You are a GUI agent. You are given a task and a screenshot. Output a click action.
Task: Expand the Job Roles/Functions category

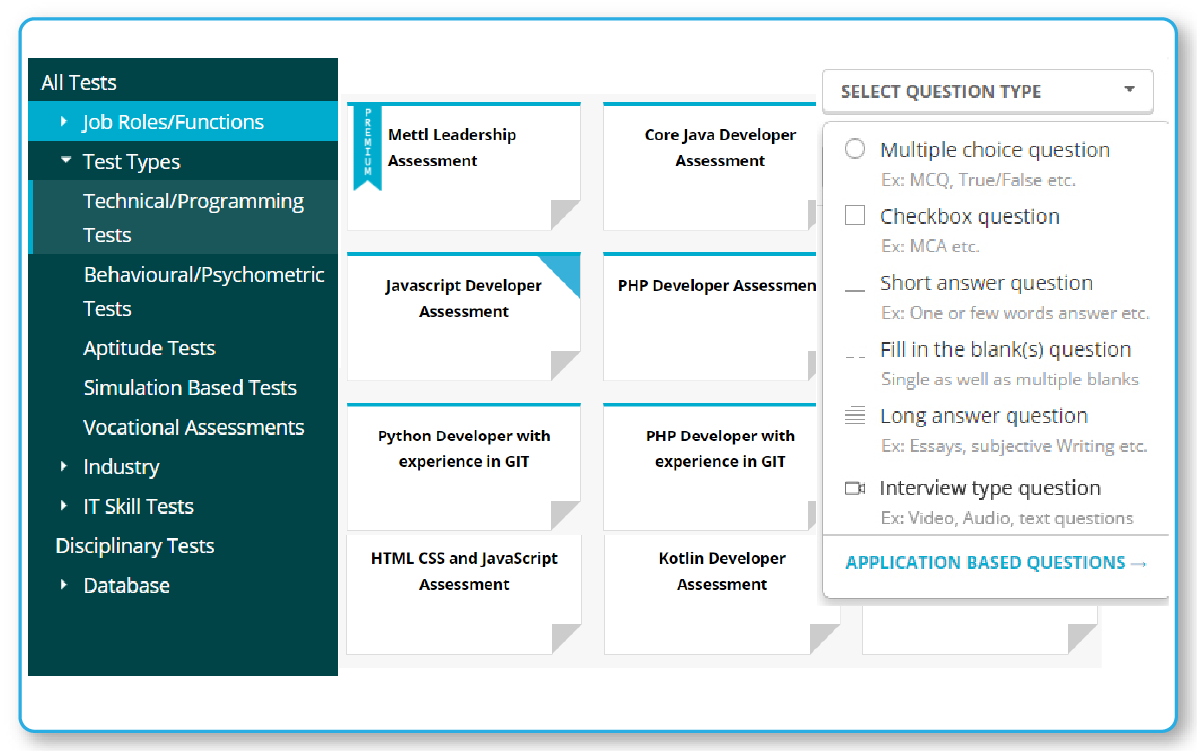point(64,122)
